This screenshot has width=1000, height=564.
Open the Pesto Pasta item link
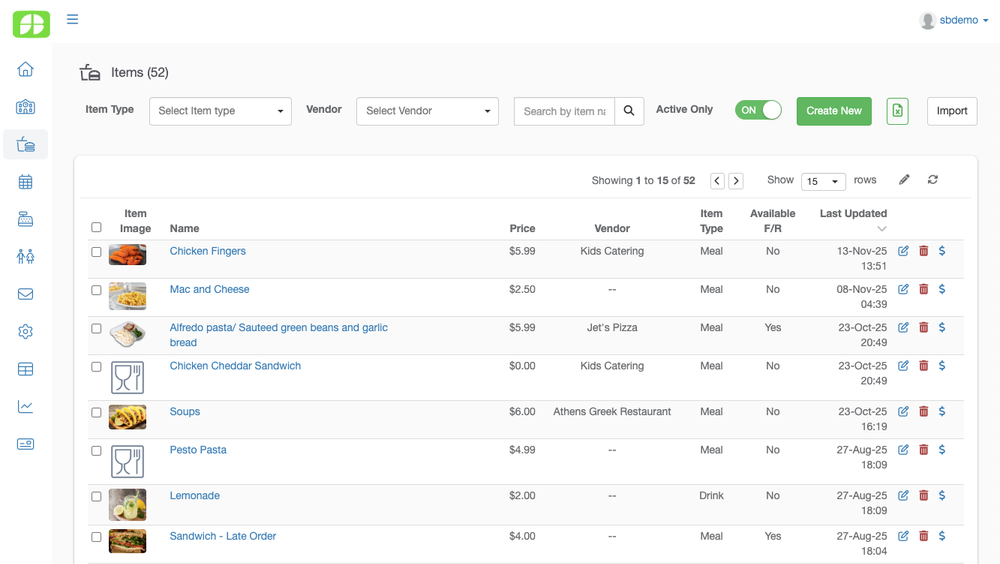198,450
